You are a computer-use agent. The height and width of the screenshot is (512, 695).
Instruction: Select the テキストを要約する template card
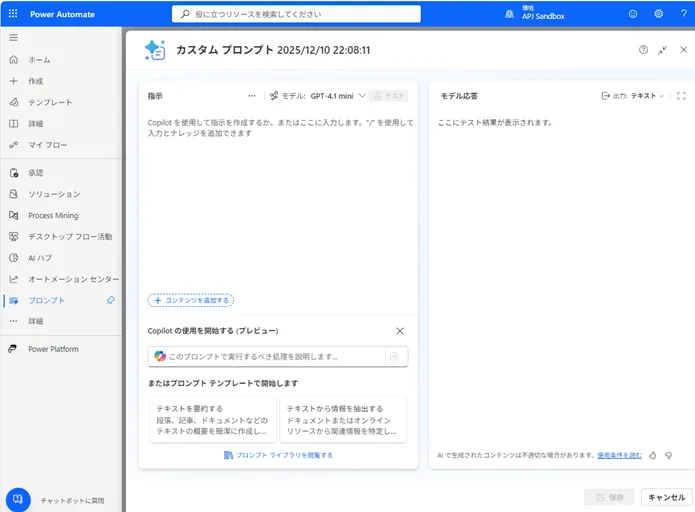[212, 420]
